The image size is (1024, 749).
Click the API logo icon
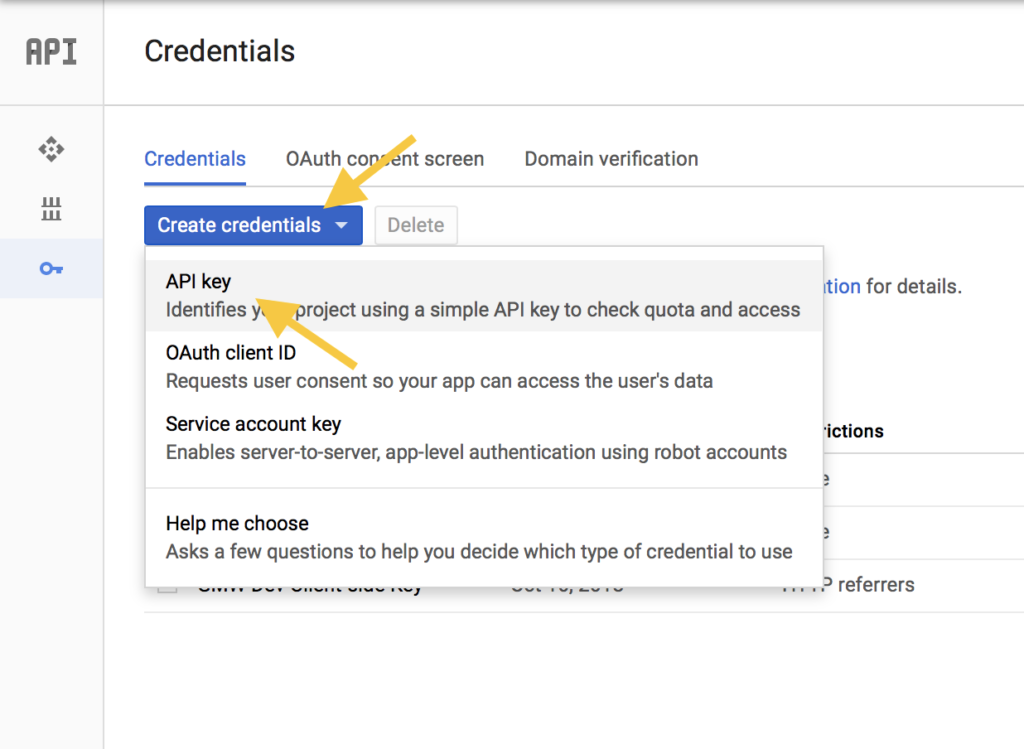pyautogui.click(x=51, y=51)
